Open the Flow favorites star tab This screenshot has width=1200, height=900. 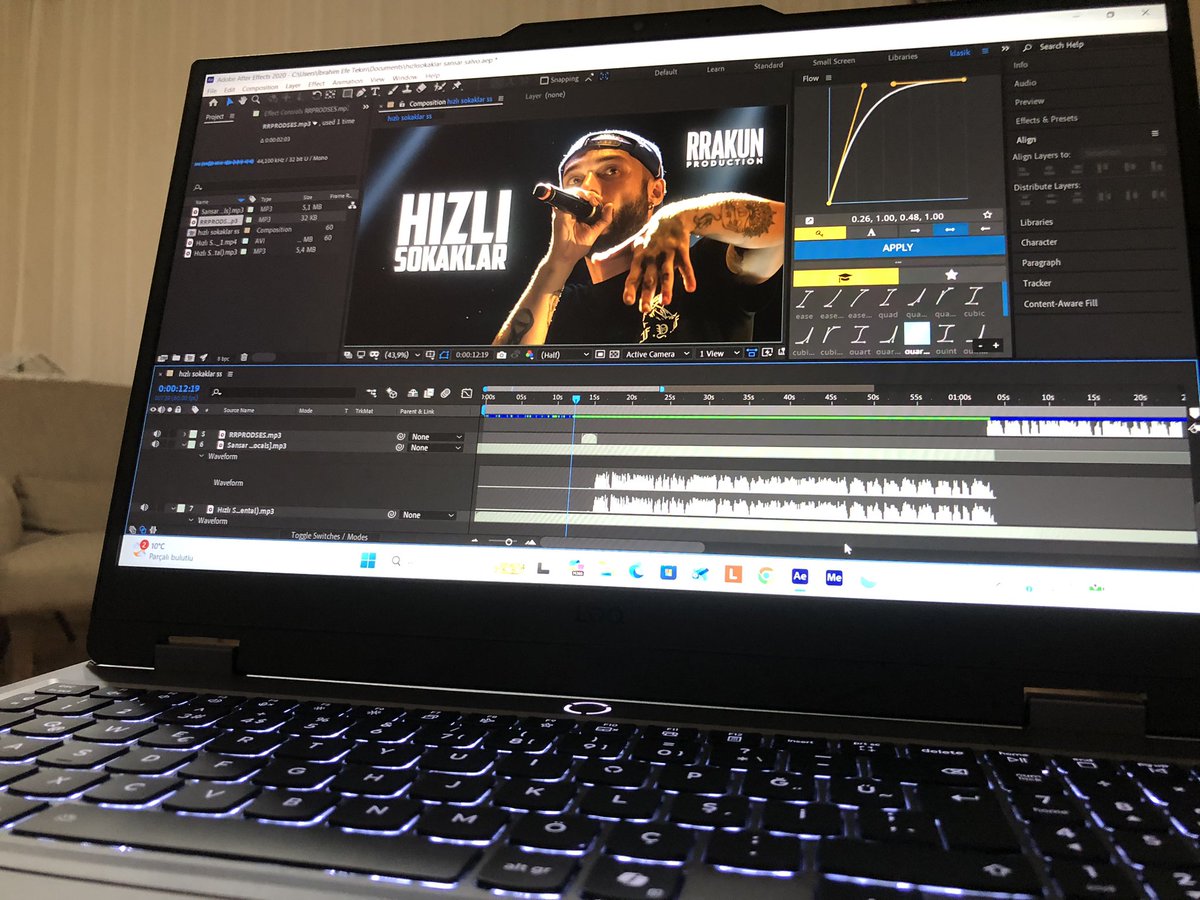[951, 275]
